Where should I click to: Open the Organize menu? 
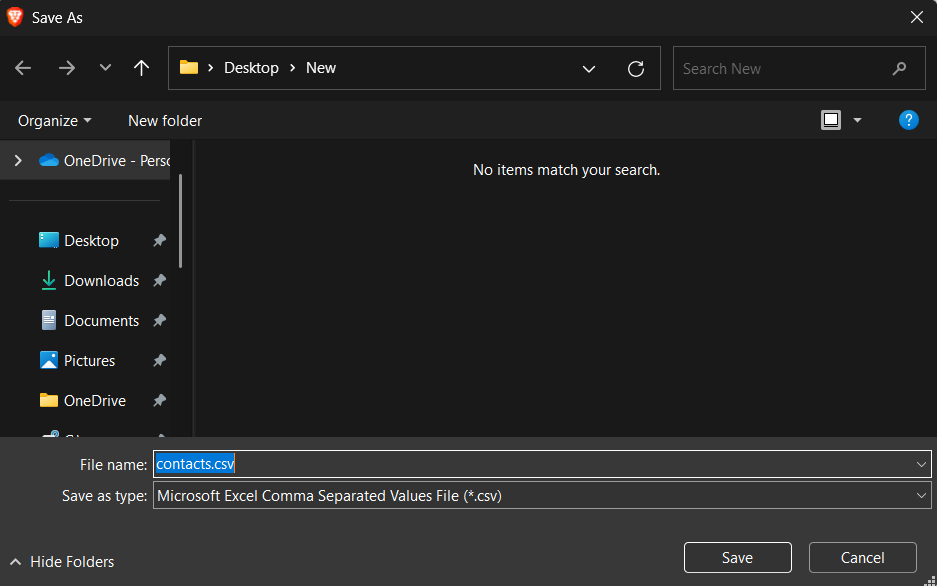pyautogui.click(x=54, y=120)
